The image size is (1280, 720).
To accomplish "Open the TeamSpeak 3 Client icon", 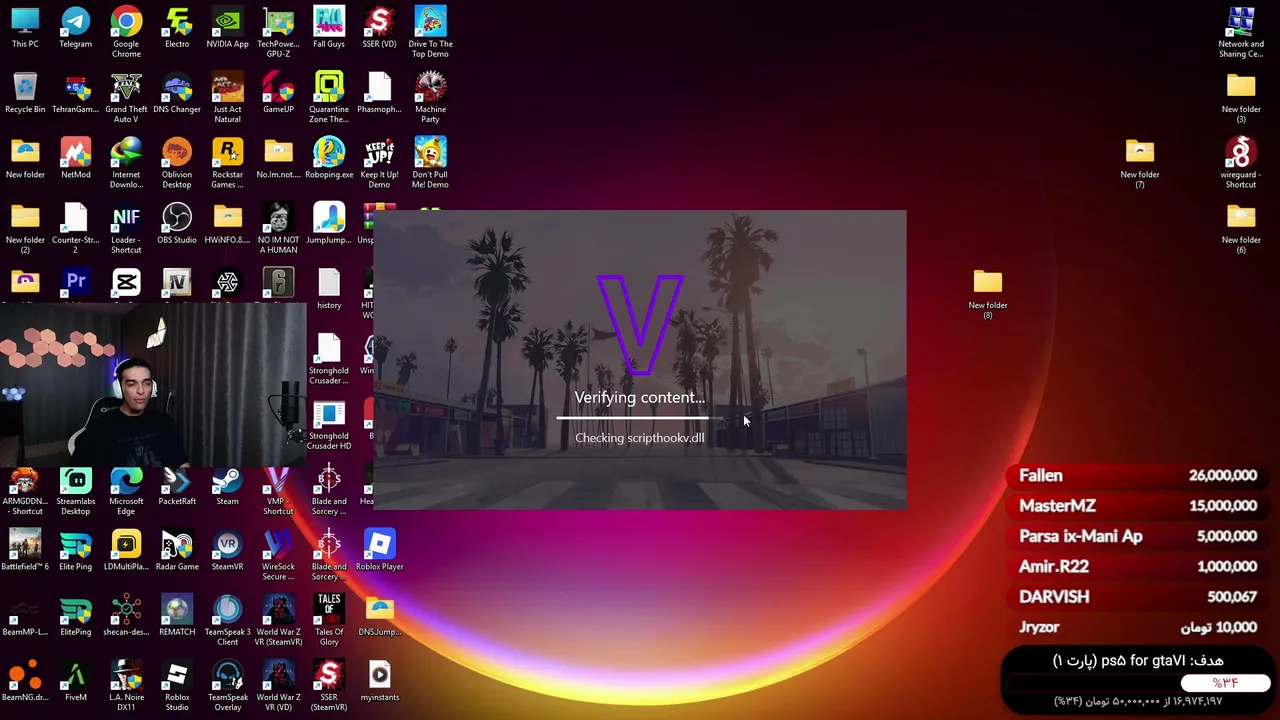I will point(227,620).
